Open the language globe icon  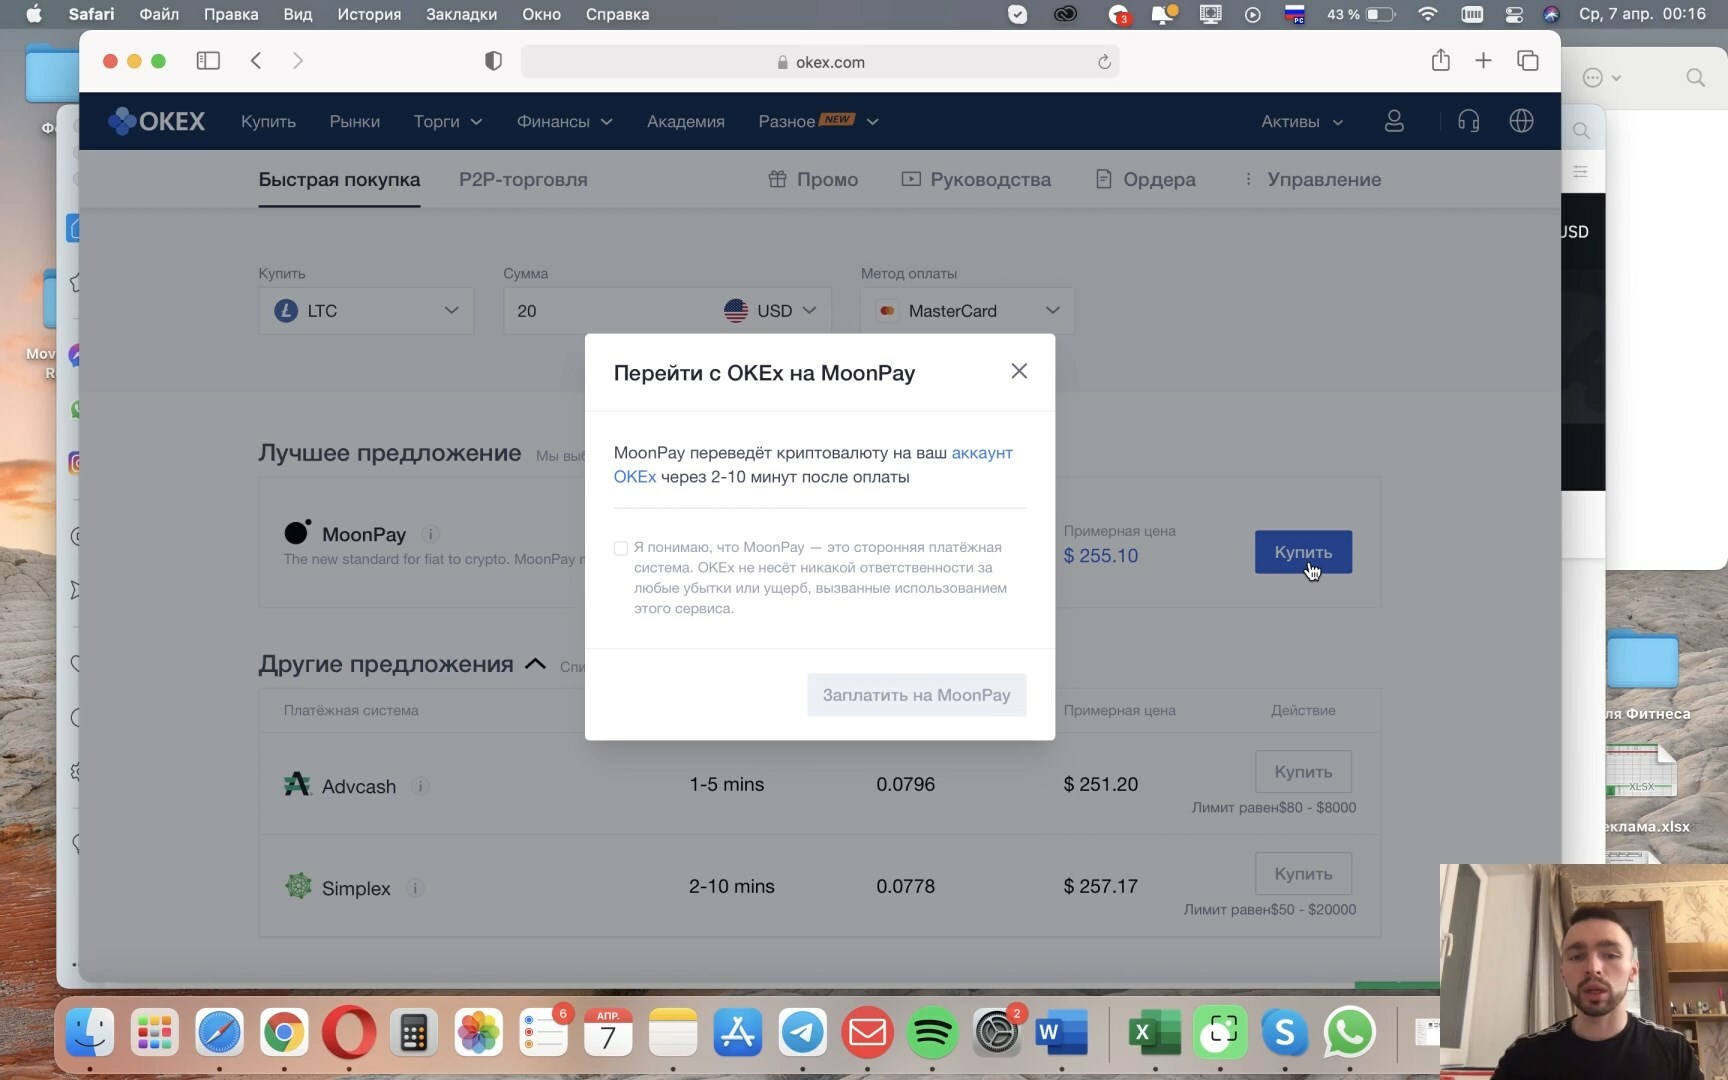click(x=1521, y=121)
